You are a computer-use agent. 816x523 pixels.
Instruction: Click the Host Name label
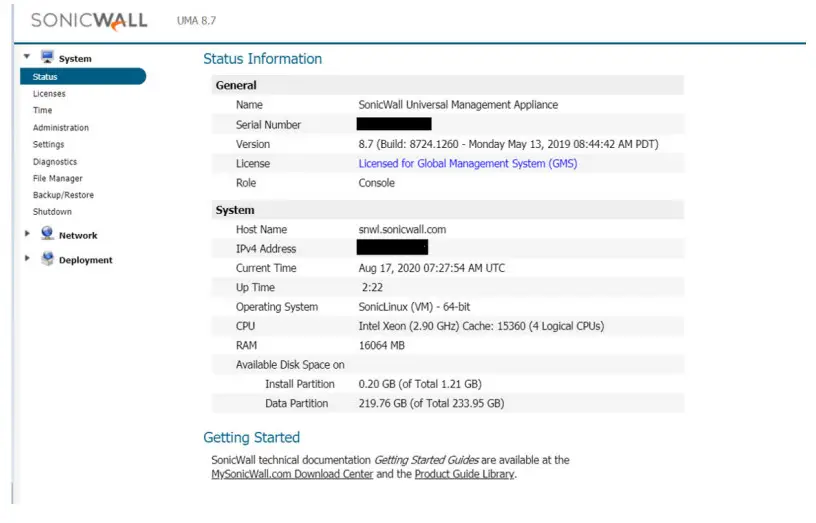coord(261,229)
